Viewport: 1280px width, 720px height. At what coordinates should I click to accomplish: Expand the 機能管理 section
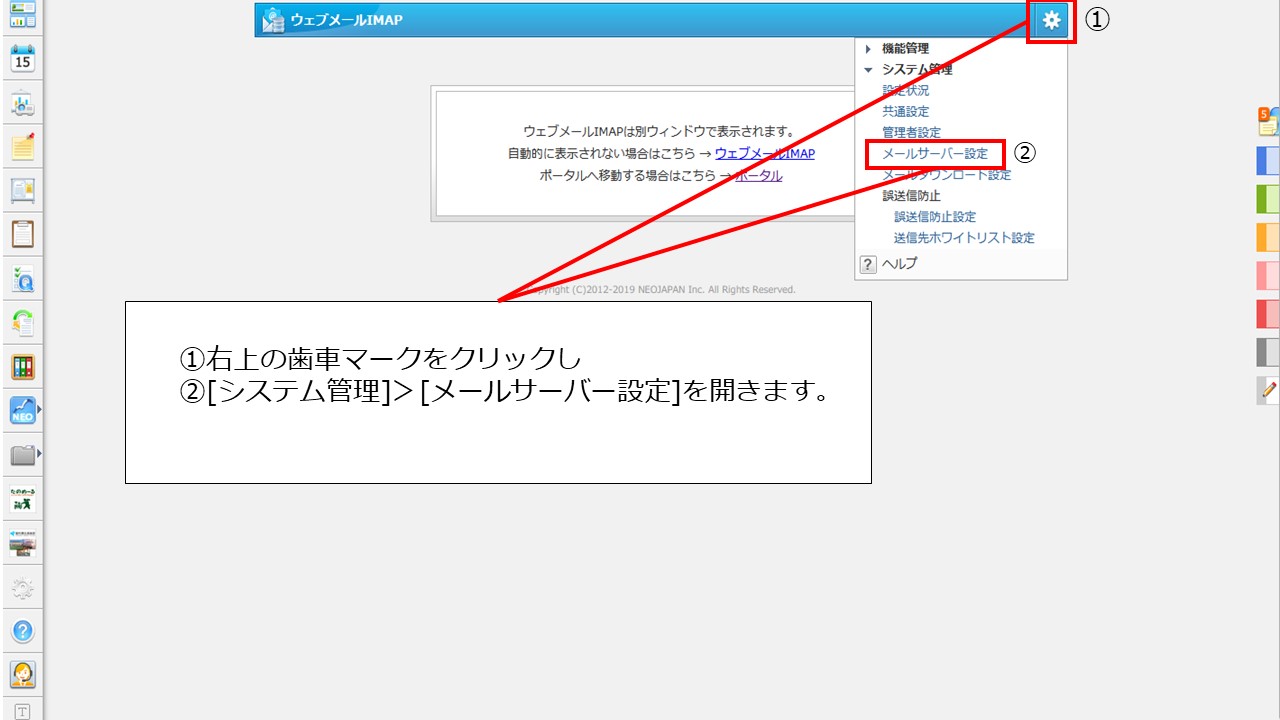(905, 48)
